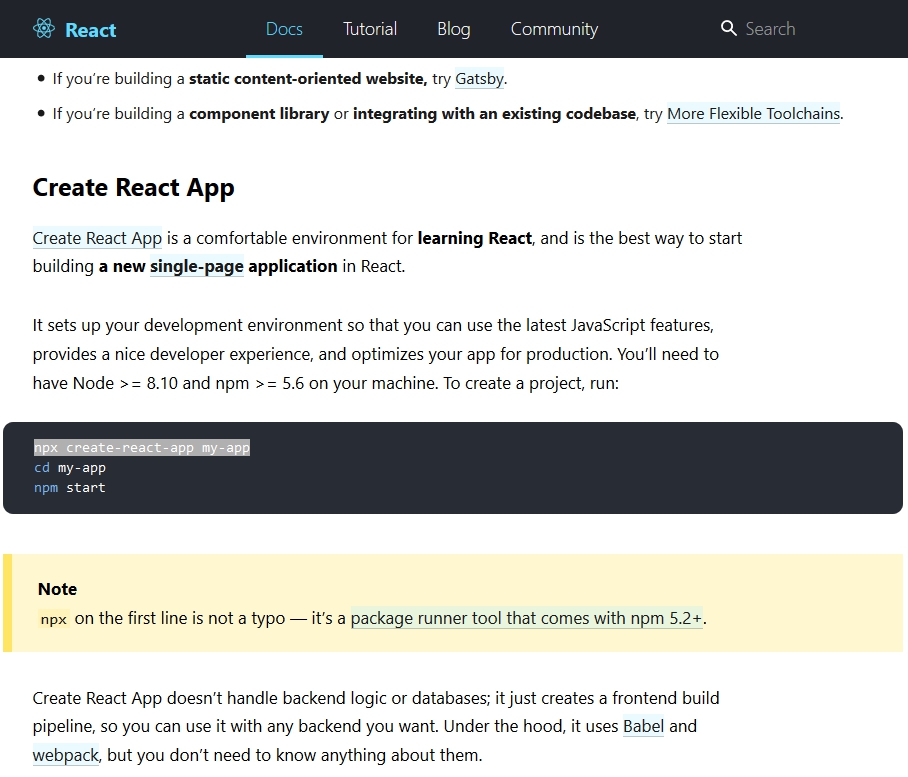Screen dimensions: 908x777
Task: Click bold text static content-oriented website
Action: pyautogui.click(x=308, y=79)
